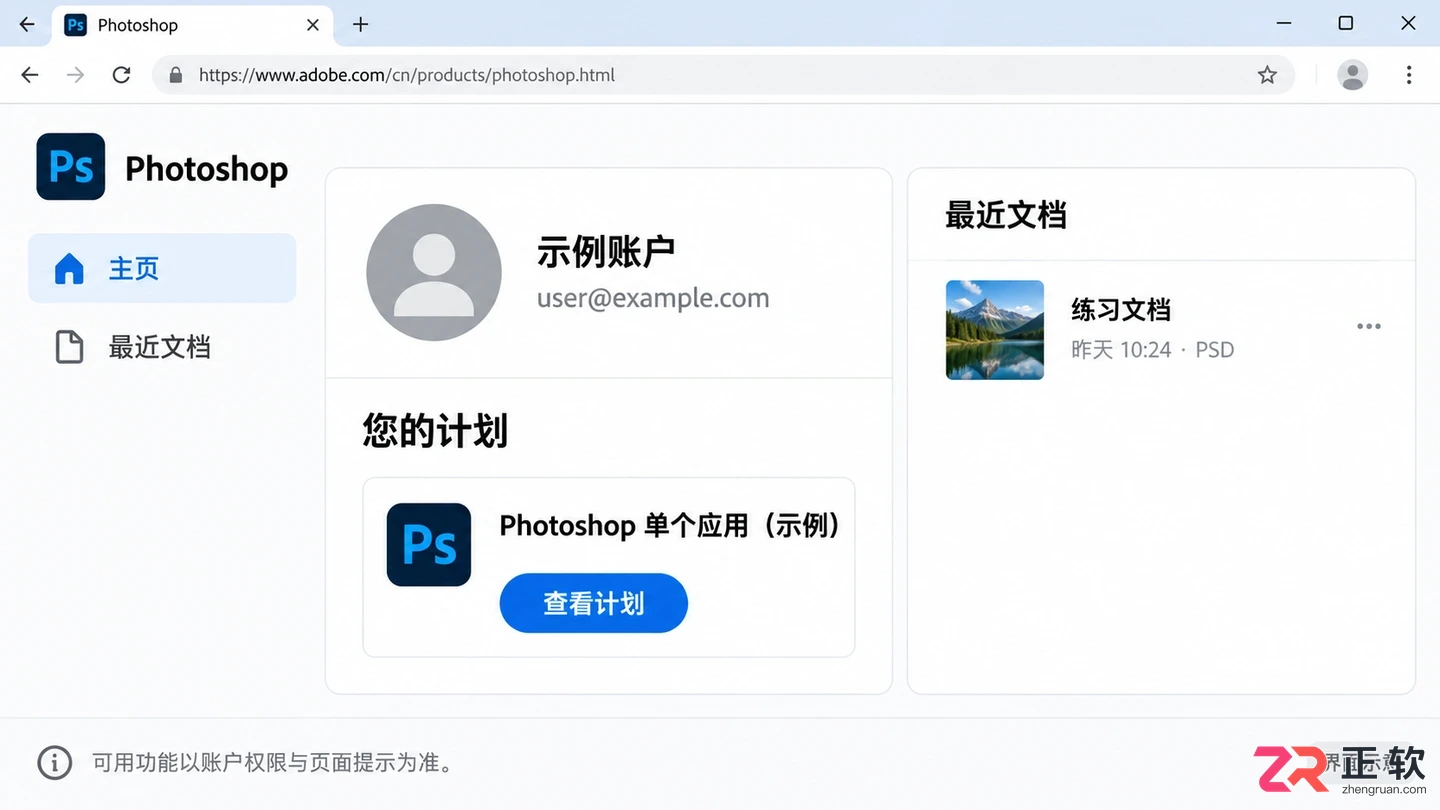Viewport: 1440px width, 810px height.
Task: Bookmark this page with the star icon
Action: [x=1267, y=75]
